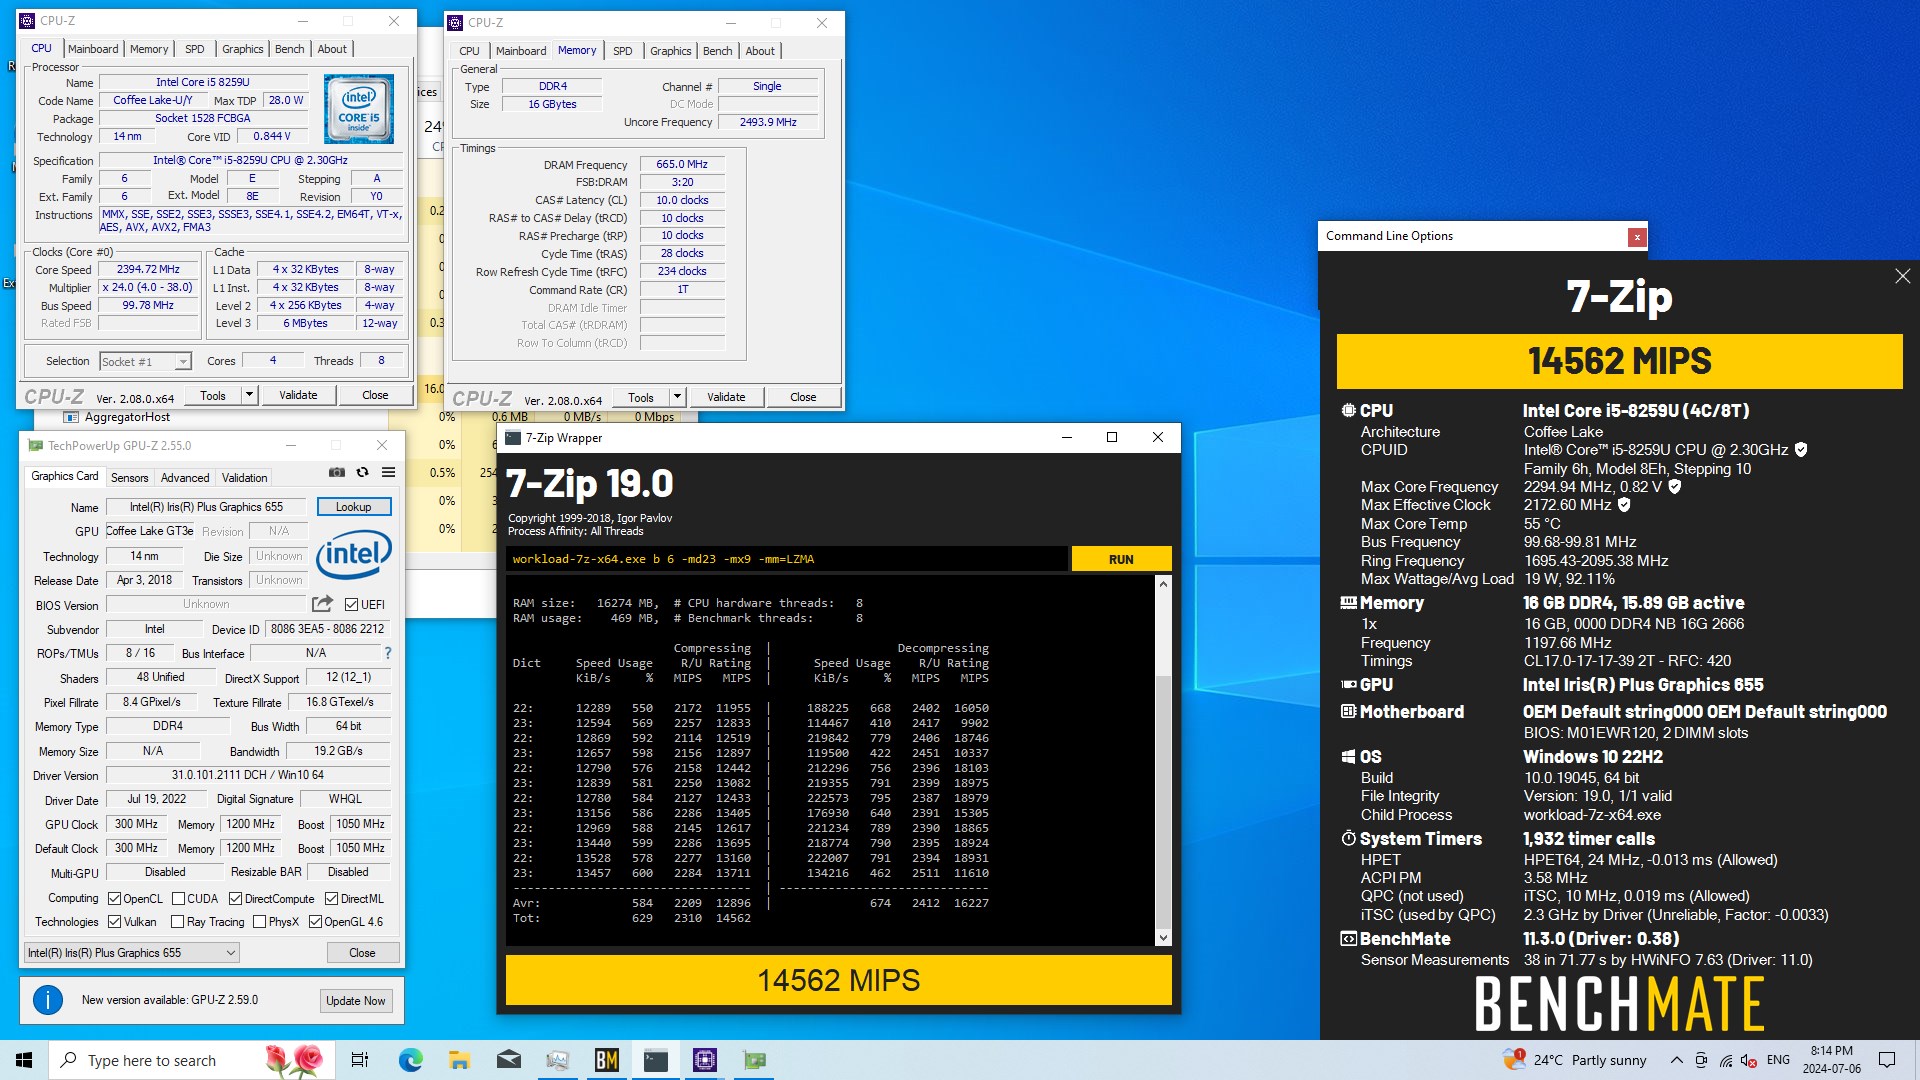Viewport: 1920px width, 1080px height.
Task: Click Validate in the first CPU-Z window
Action: [298, 395]
